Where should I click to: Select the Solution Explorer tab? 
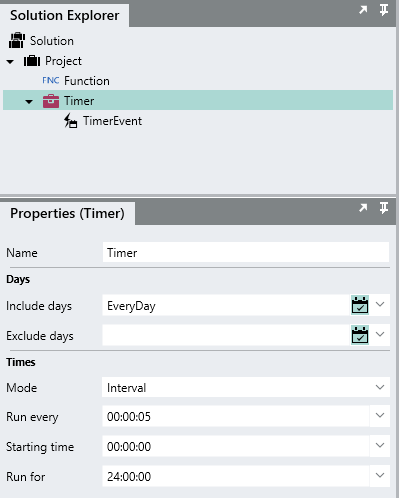pos(65,15)
